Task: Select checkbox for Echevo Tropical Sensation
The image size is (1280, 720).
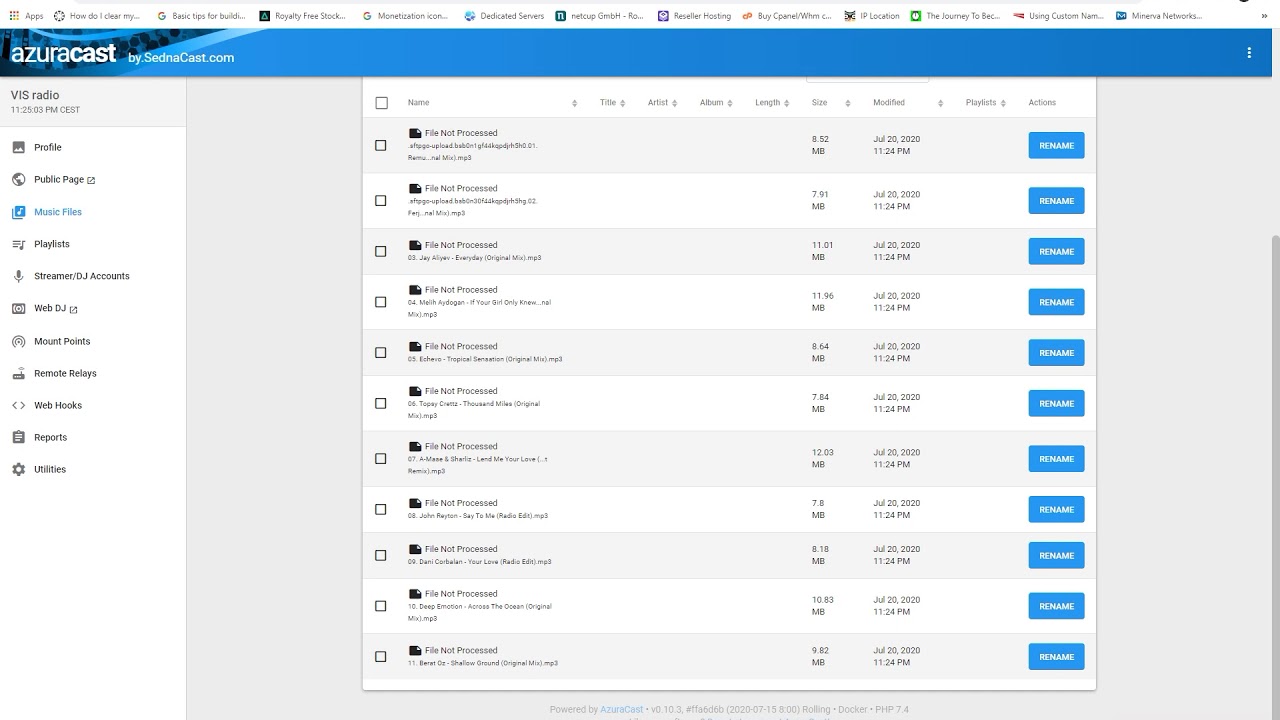Action: tap(380, 352)
